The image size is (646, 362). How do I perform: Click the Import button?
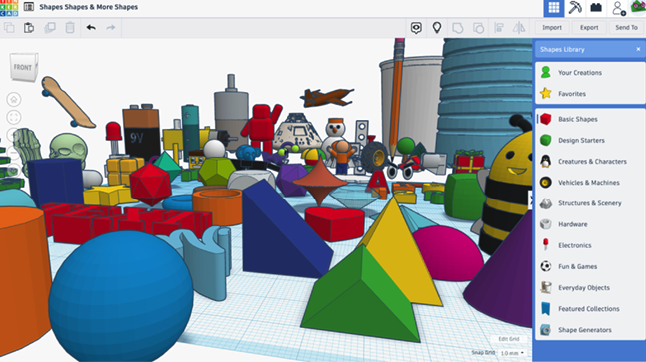tap(552, 28)
